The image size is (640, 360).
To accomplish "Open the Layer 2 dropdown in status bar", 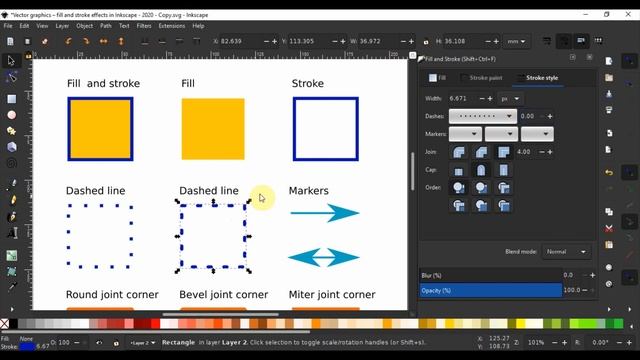I will coord(142,343).
